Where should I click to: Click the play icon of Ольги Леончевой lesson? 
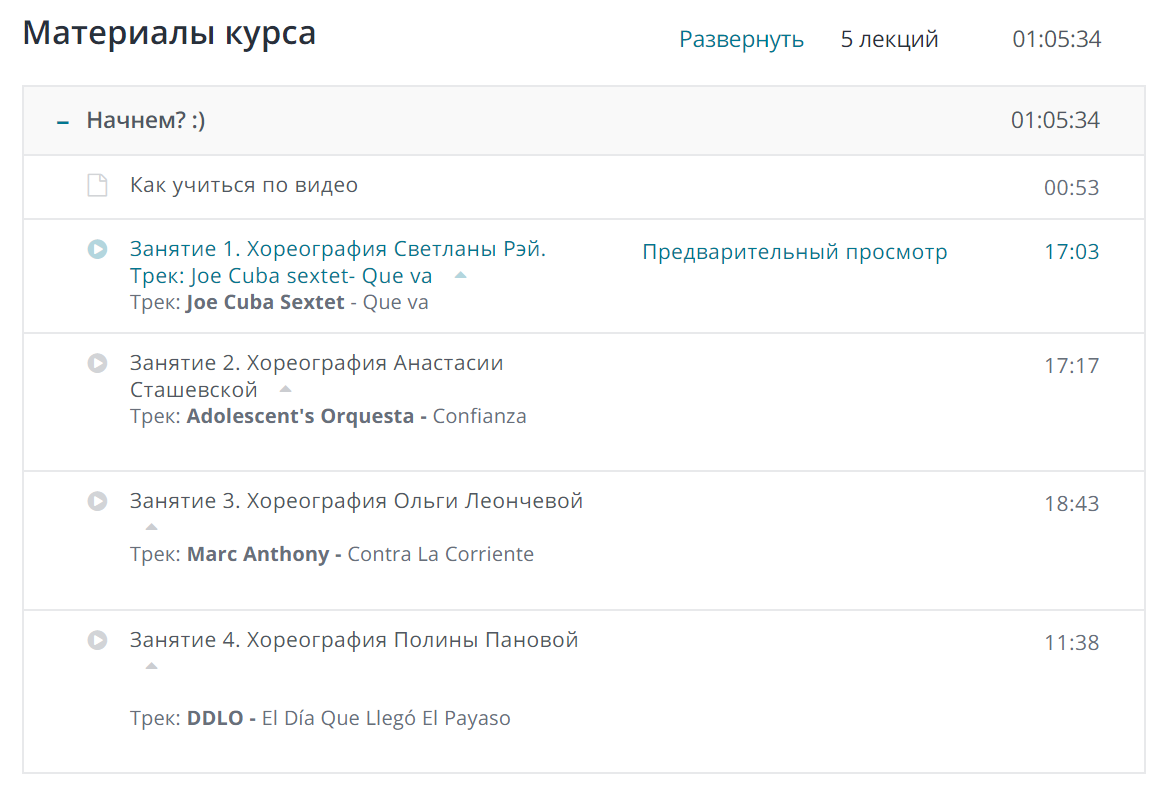[97, 500]
